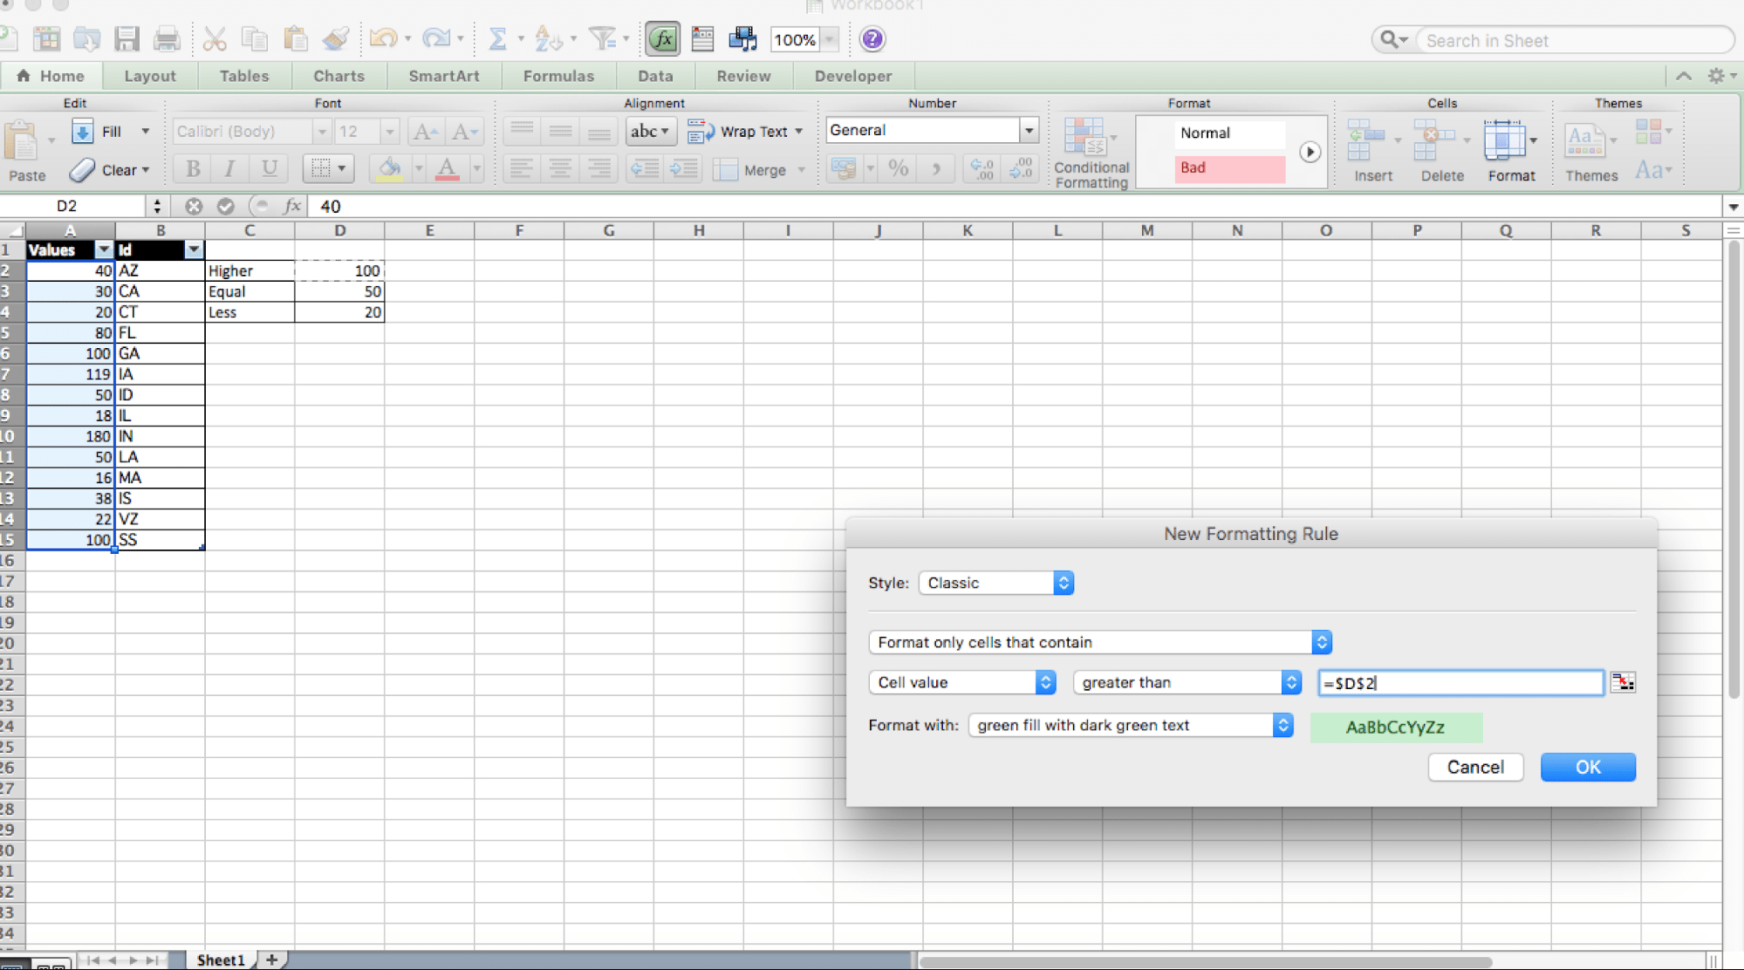Viewport: 1744px width, 970px height.
Task: Toggle the Values column filter button
Action: tap(103, 250)
